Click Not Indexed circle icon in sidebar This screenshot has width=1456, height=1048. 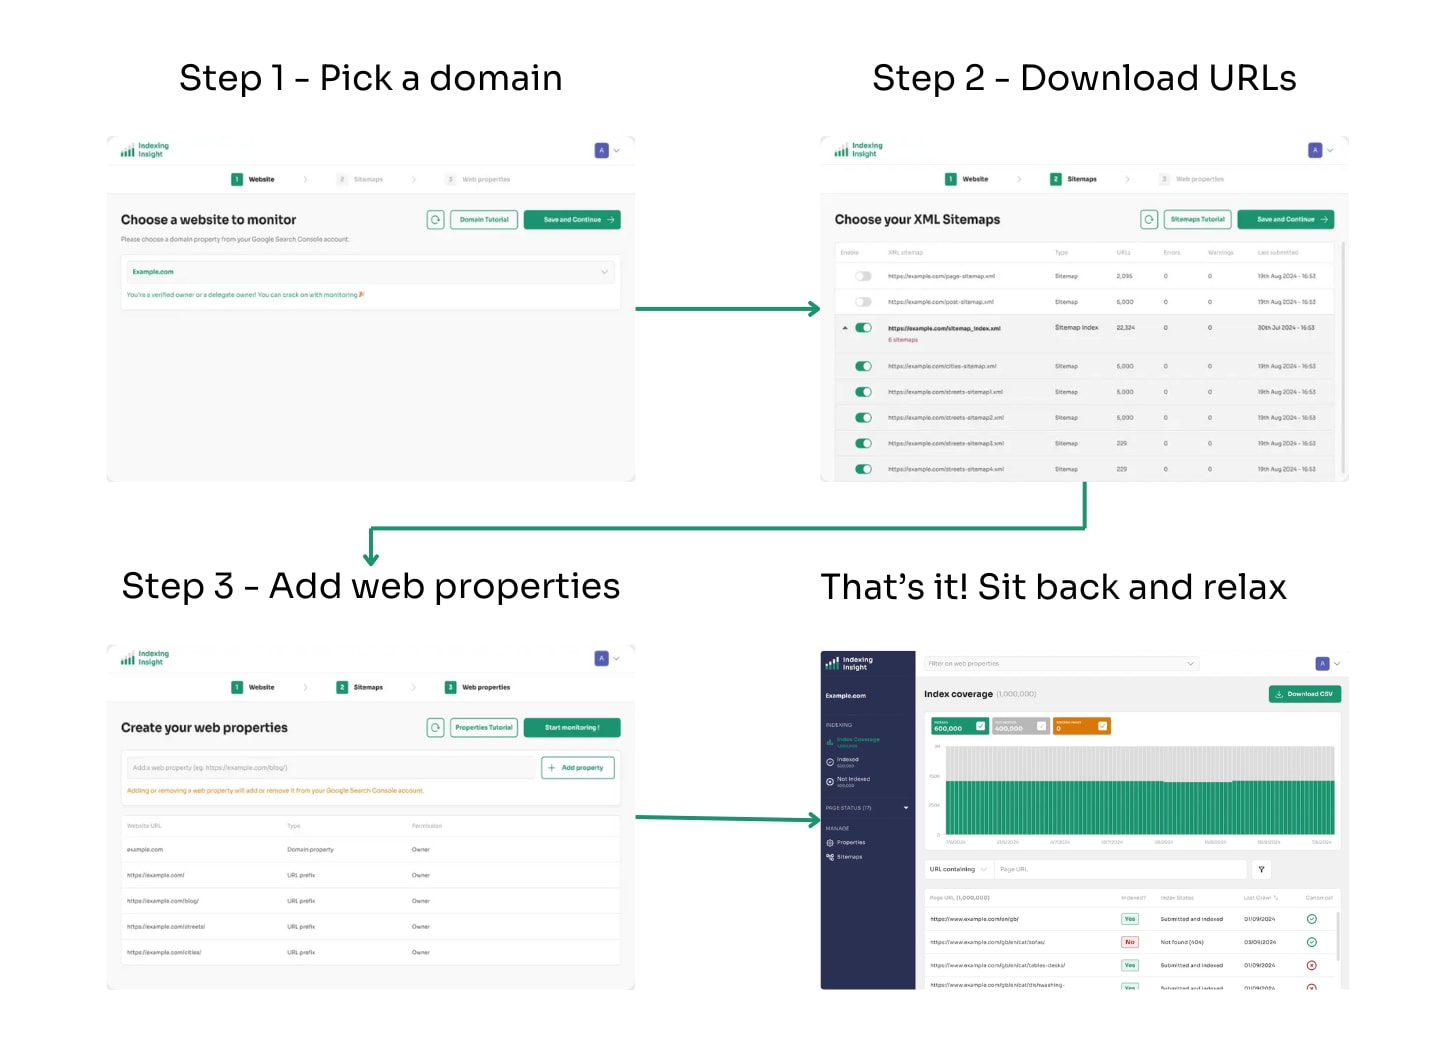pos(830,782)
